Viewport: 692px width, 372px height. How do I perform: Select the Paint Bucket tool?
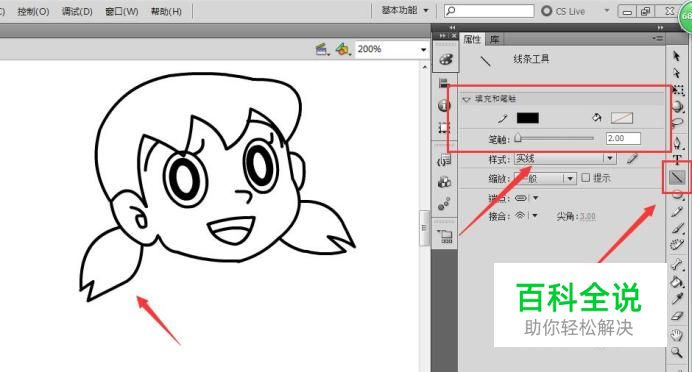click(677, 282)
